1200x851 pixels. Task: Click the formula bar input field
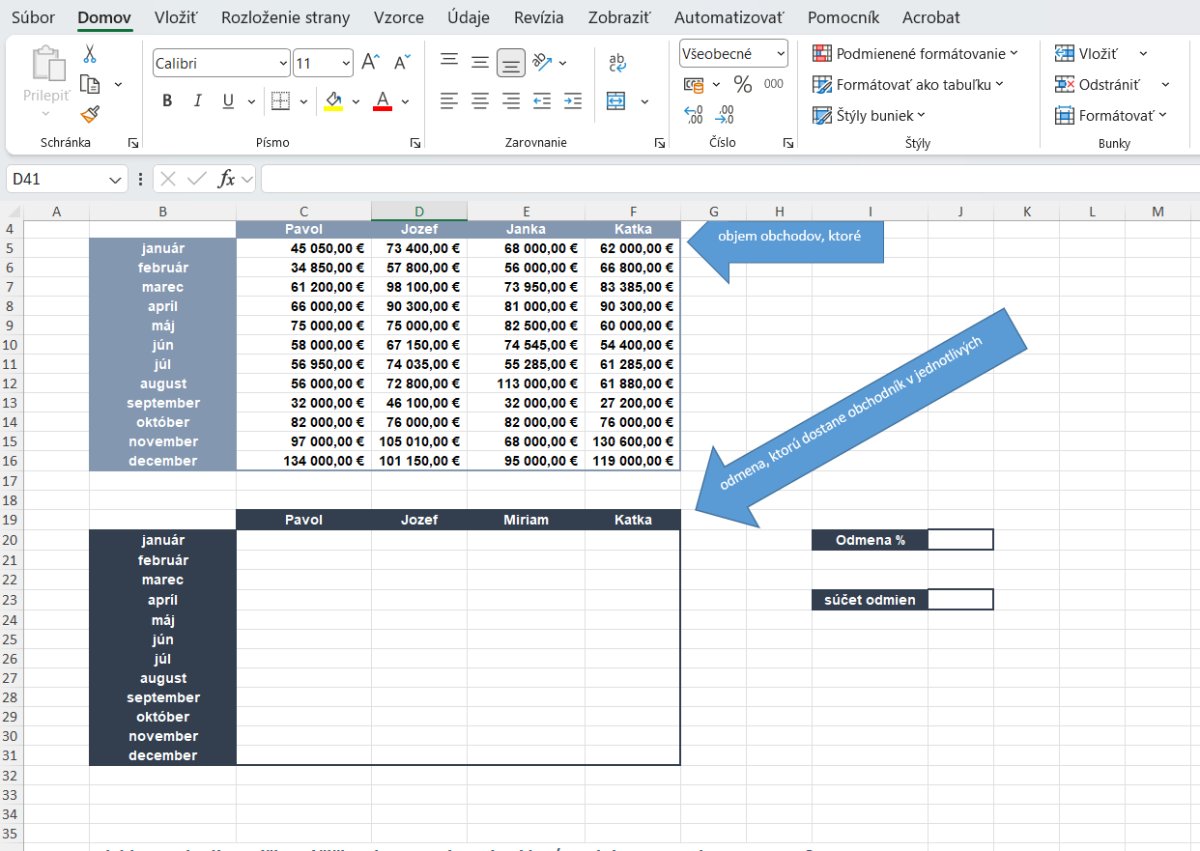coord(729,179)
